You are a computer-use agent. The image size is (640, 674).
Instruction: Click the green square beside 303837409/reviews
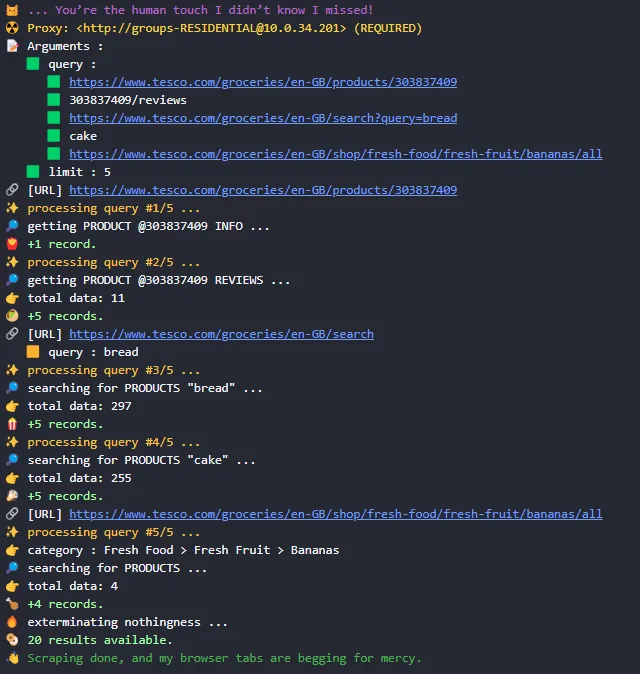(54, 100)
